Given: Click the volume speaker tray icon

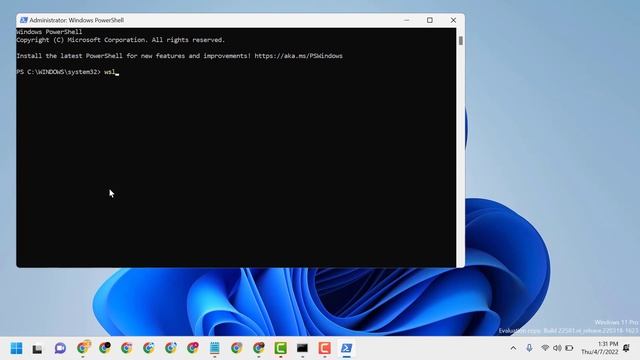Looking at the screenshot, I should click(x=557, y=348).
